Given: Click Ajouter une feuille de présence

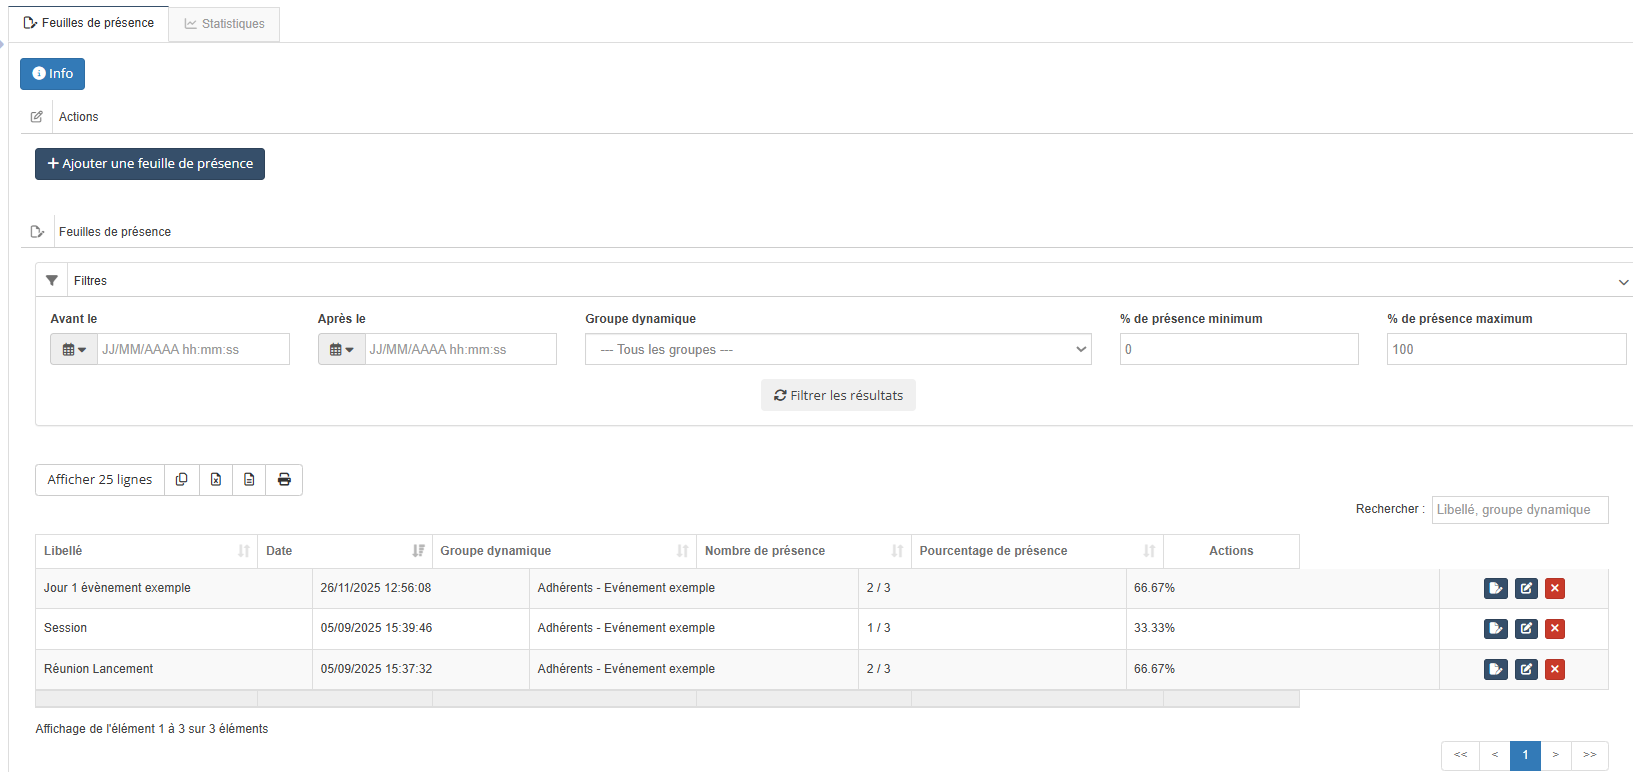Looking at the screenshot, I should pos(150,164).
